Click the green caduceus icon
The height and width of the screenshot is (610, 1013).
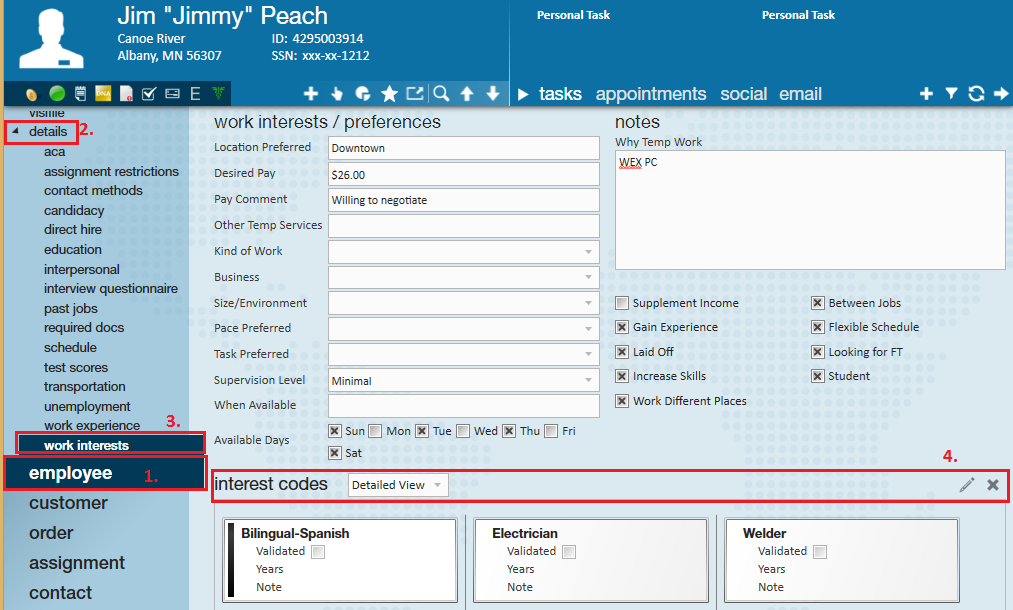(x=218, y=94)
